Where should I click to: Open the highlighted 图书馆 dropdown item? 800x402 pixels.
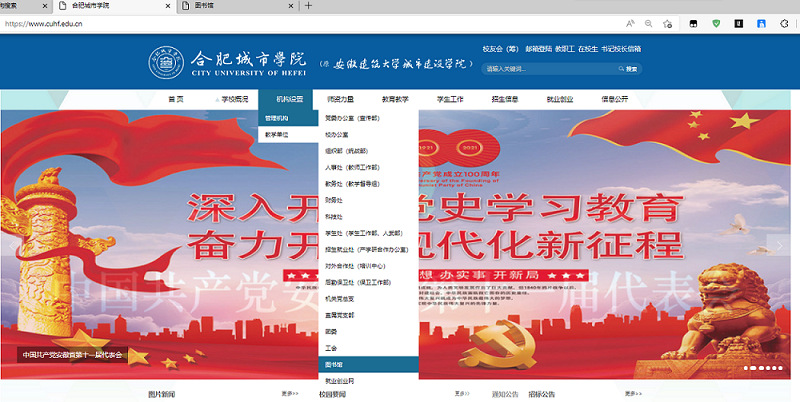coord(368,365)
